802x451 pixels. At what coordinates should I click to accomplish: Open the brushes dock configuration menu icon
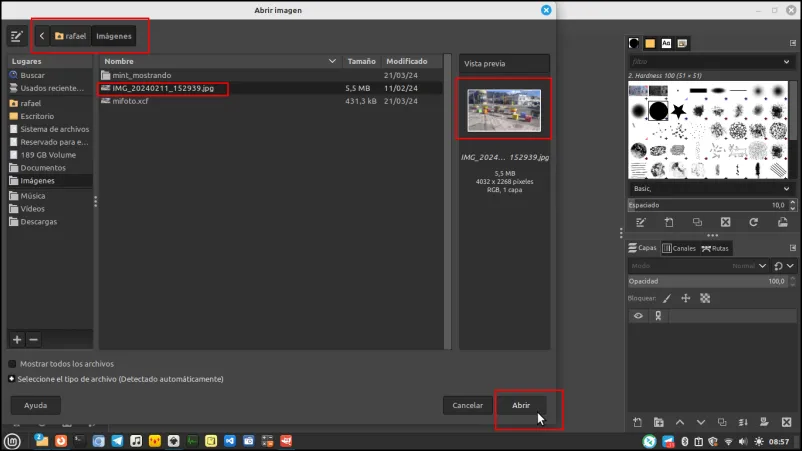[x=793, y=43]
